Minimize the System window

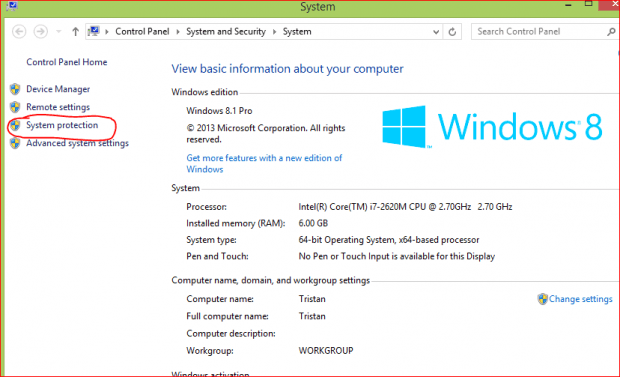pyautogui.click(x=569, y=5)
